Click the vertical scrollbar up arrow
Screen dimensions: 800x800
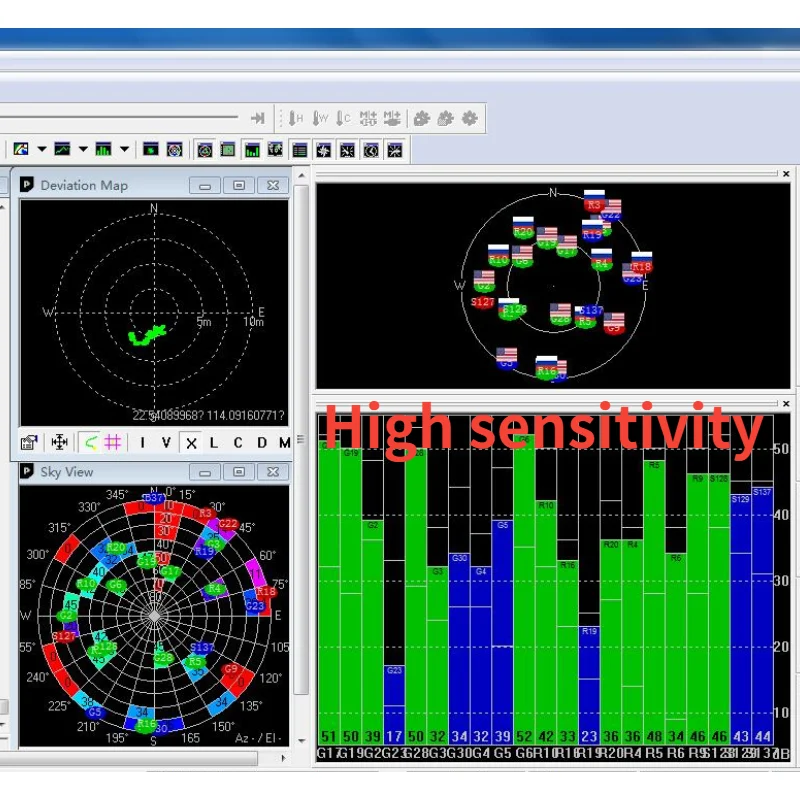302,176
